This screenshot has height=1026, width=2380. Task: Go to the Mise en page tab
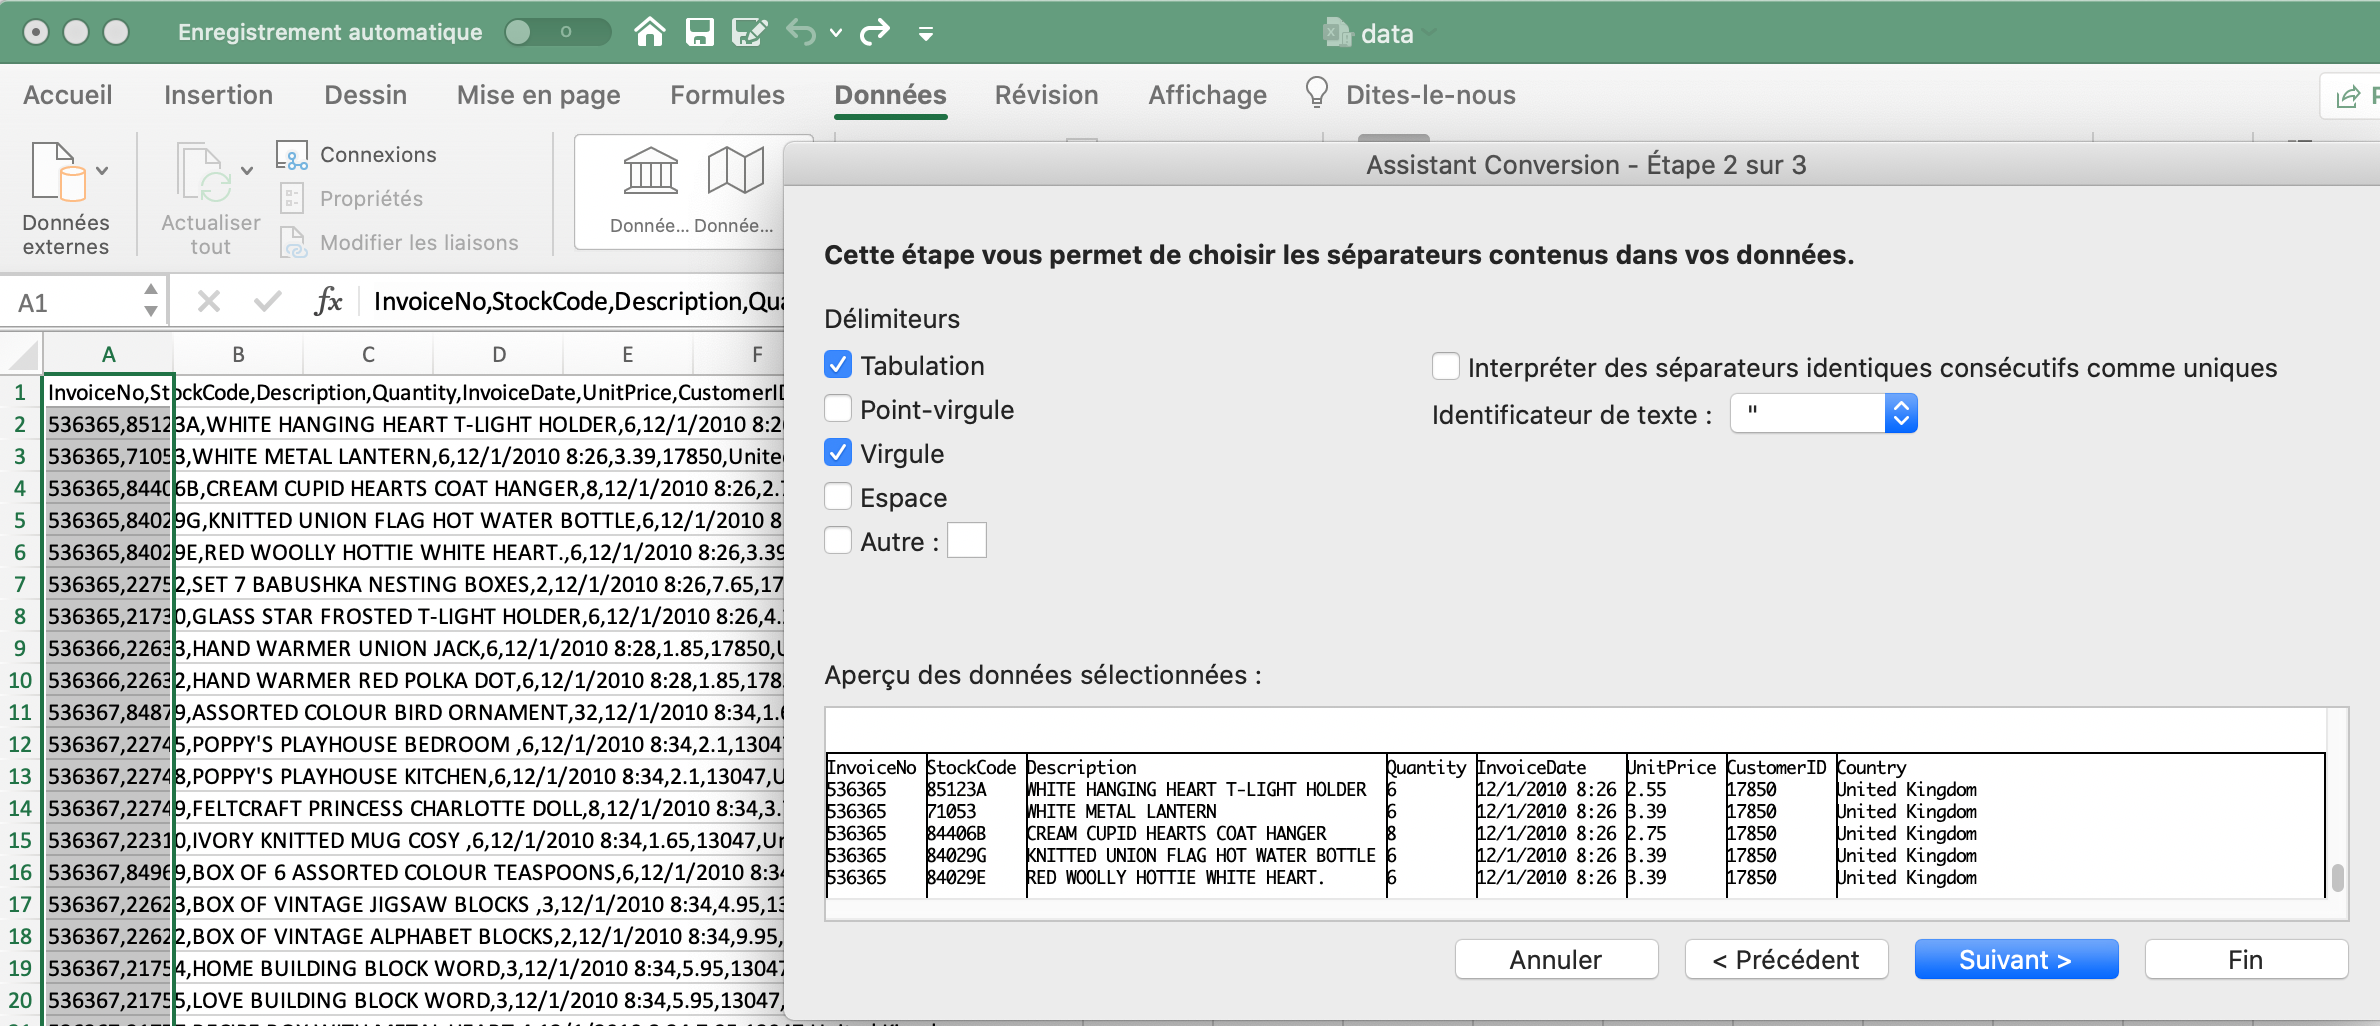pyautogui.click(x=538, y=95)
